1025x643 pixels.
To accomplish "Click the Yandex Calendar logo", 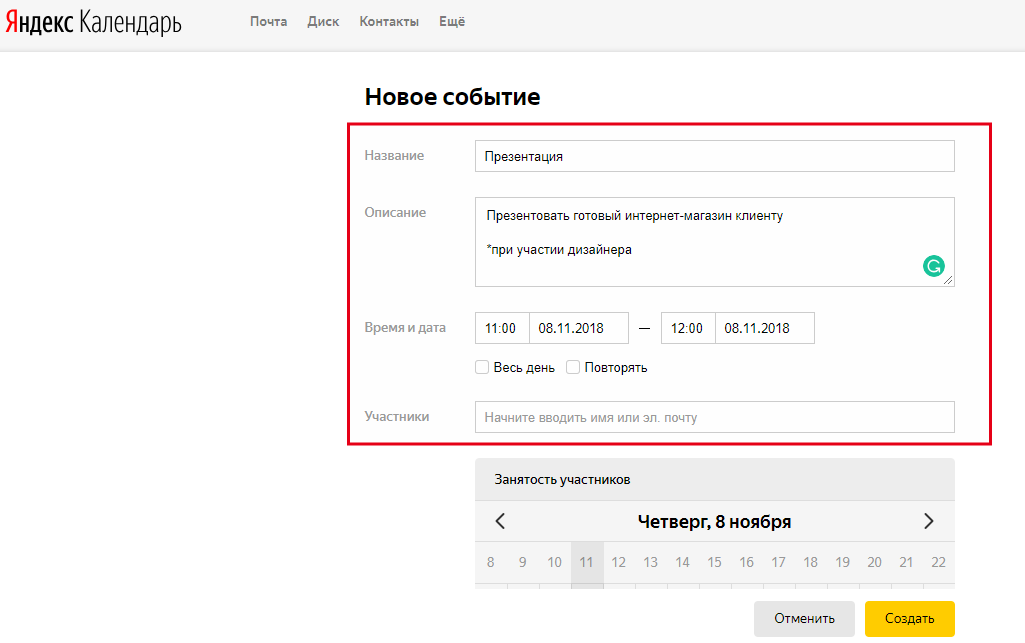I will 93,23.
